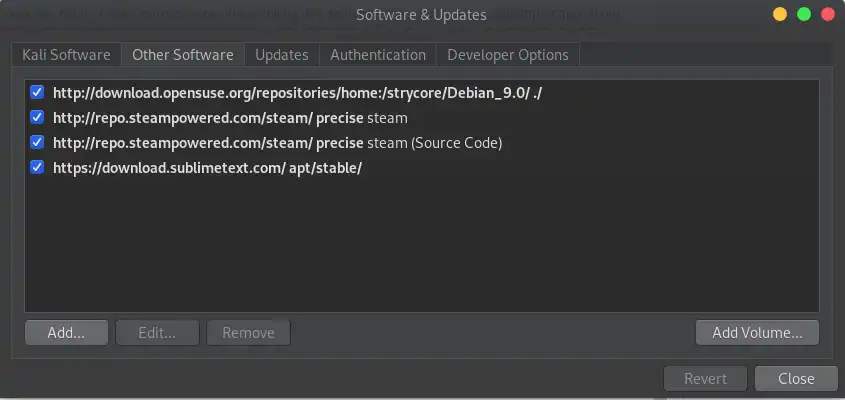This screenshot has width=845, height=400.
Task: Click the Edit... button
Action: point(157,333)
